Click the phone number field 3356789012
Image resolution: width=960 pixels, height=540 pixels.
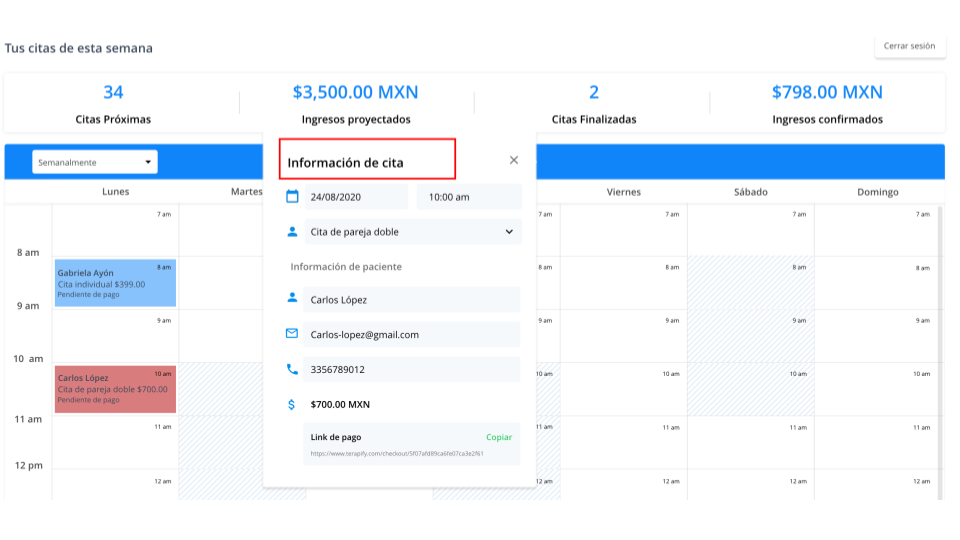tap(411, 370)
